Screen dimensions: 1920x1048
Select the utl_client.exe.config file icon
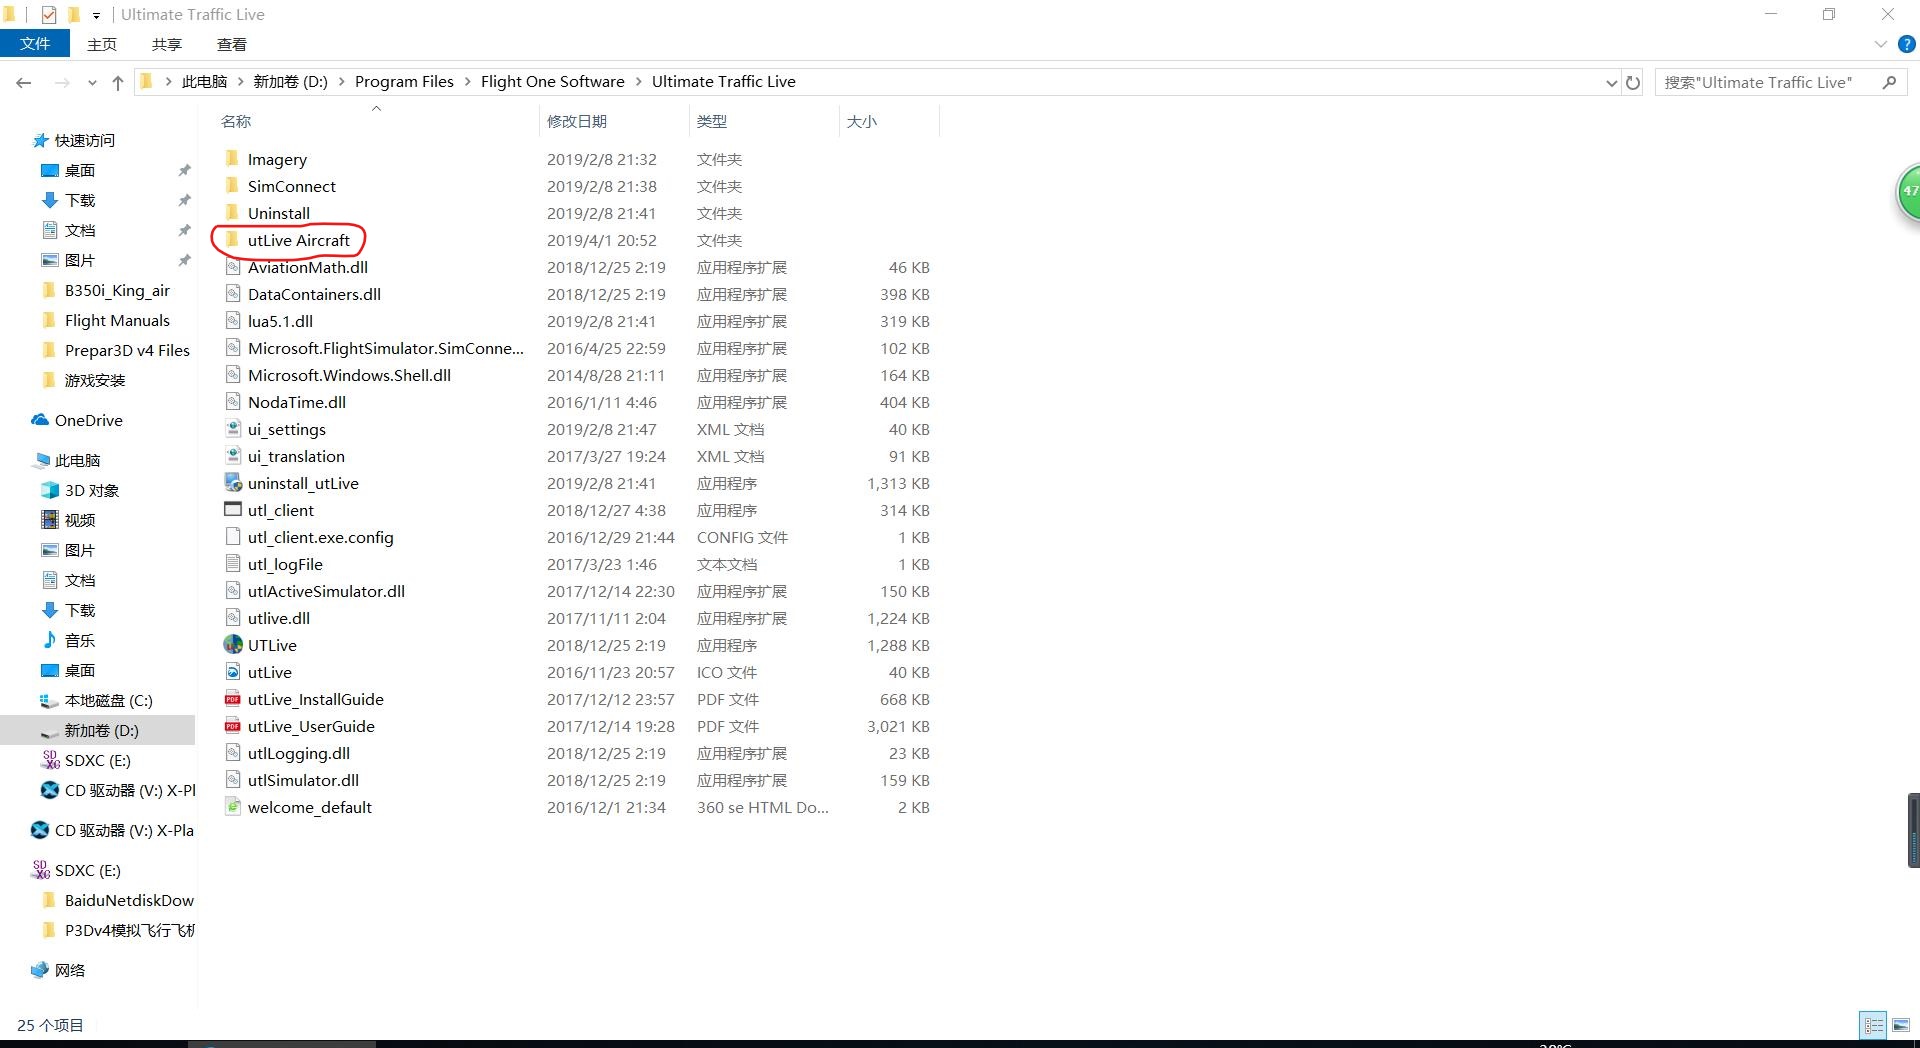tap(233, 537)
